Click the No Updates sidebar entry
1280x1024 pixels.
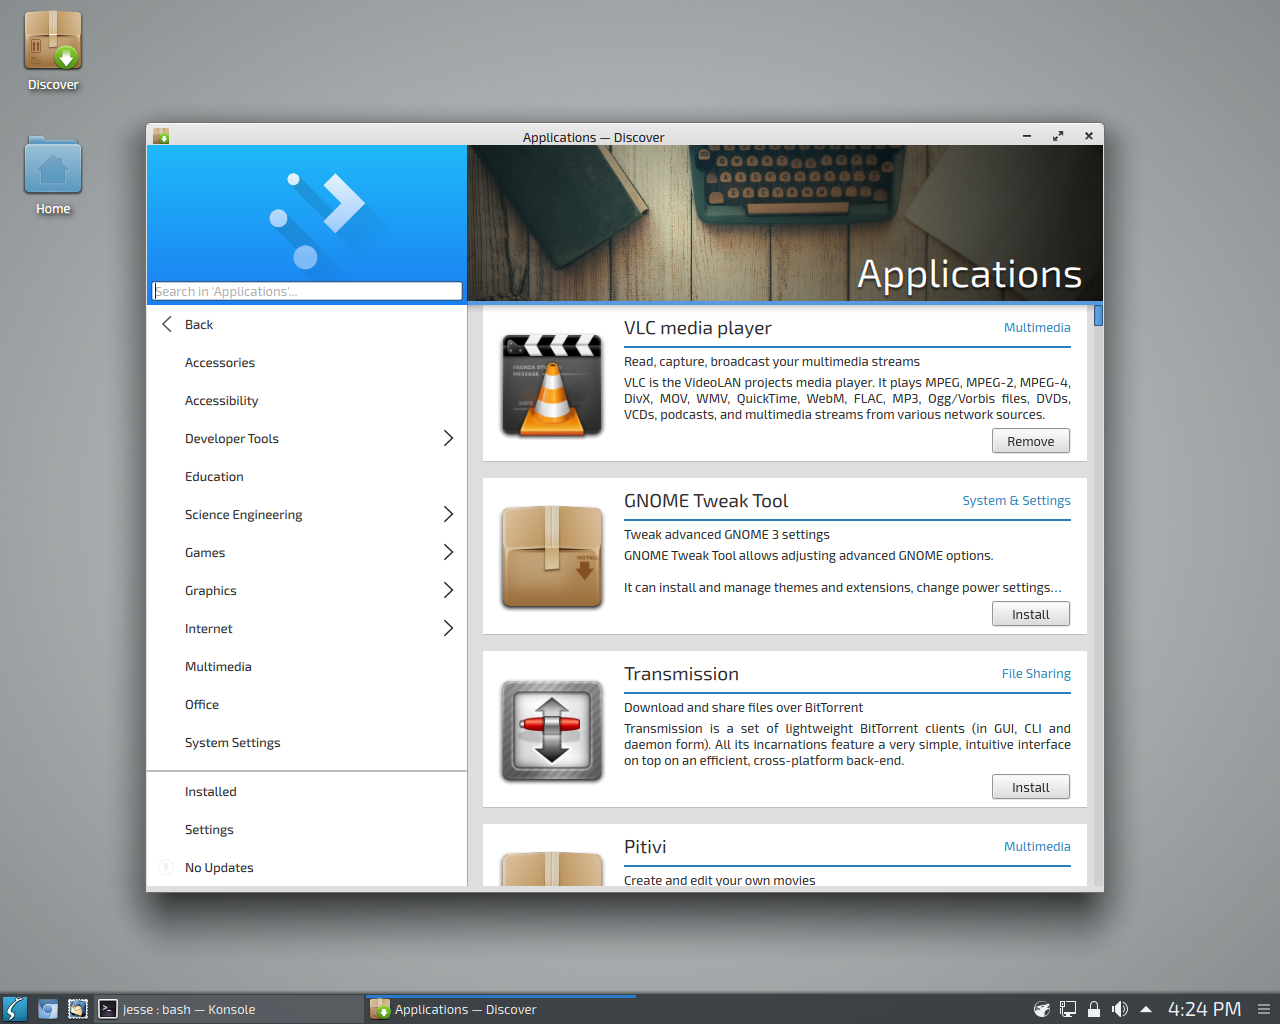(307, 867)
